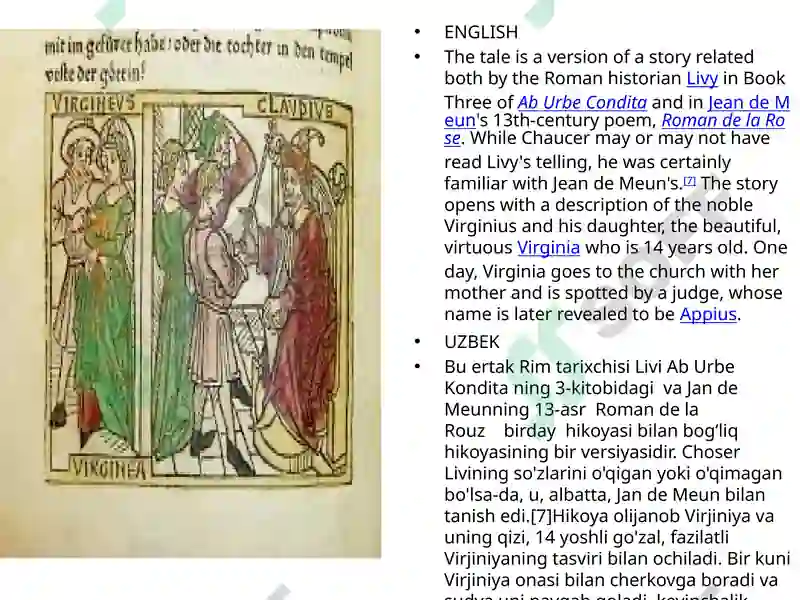The width and height of the screenshot is (800, 600).
Task: Follow the Ab Urbe Condita link
Action: point(582,102)
